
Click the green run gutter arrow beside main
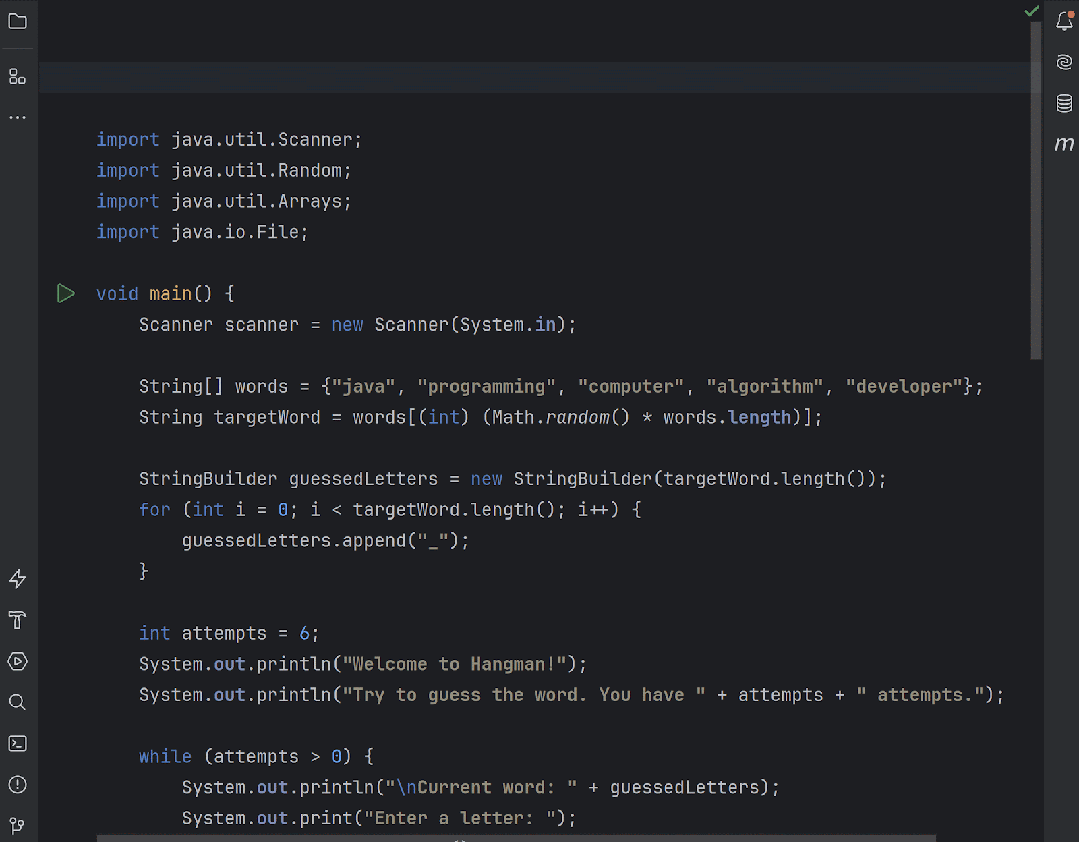(x=66, y=294)
